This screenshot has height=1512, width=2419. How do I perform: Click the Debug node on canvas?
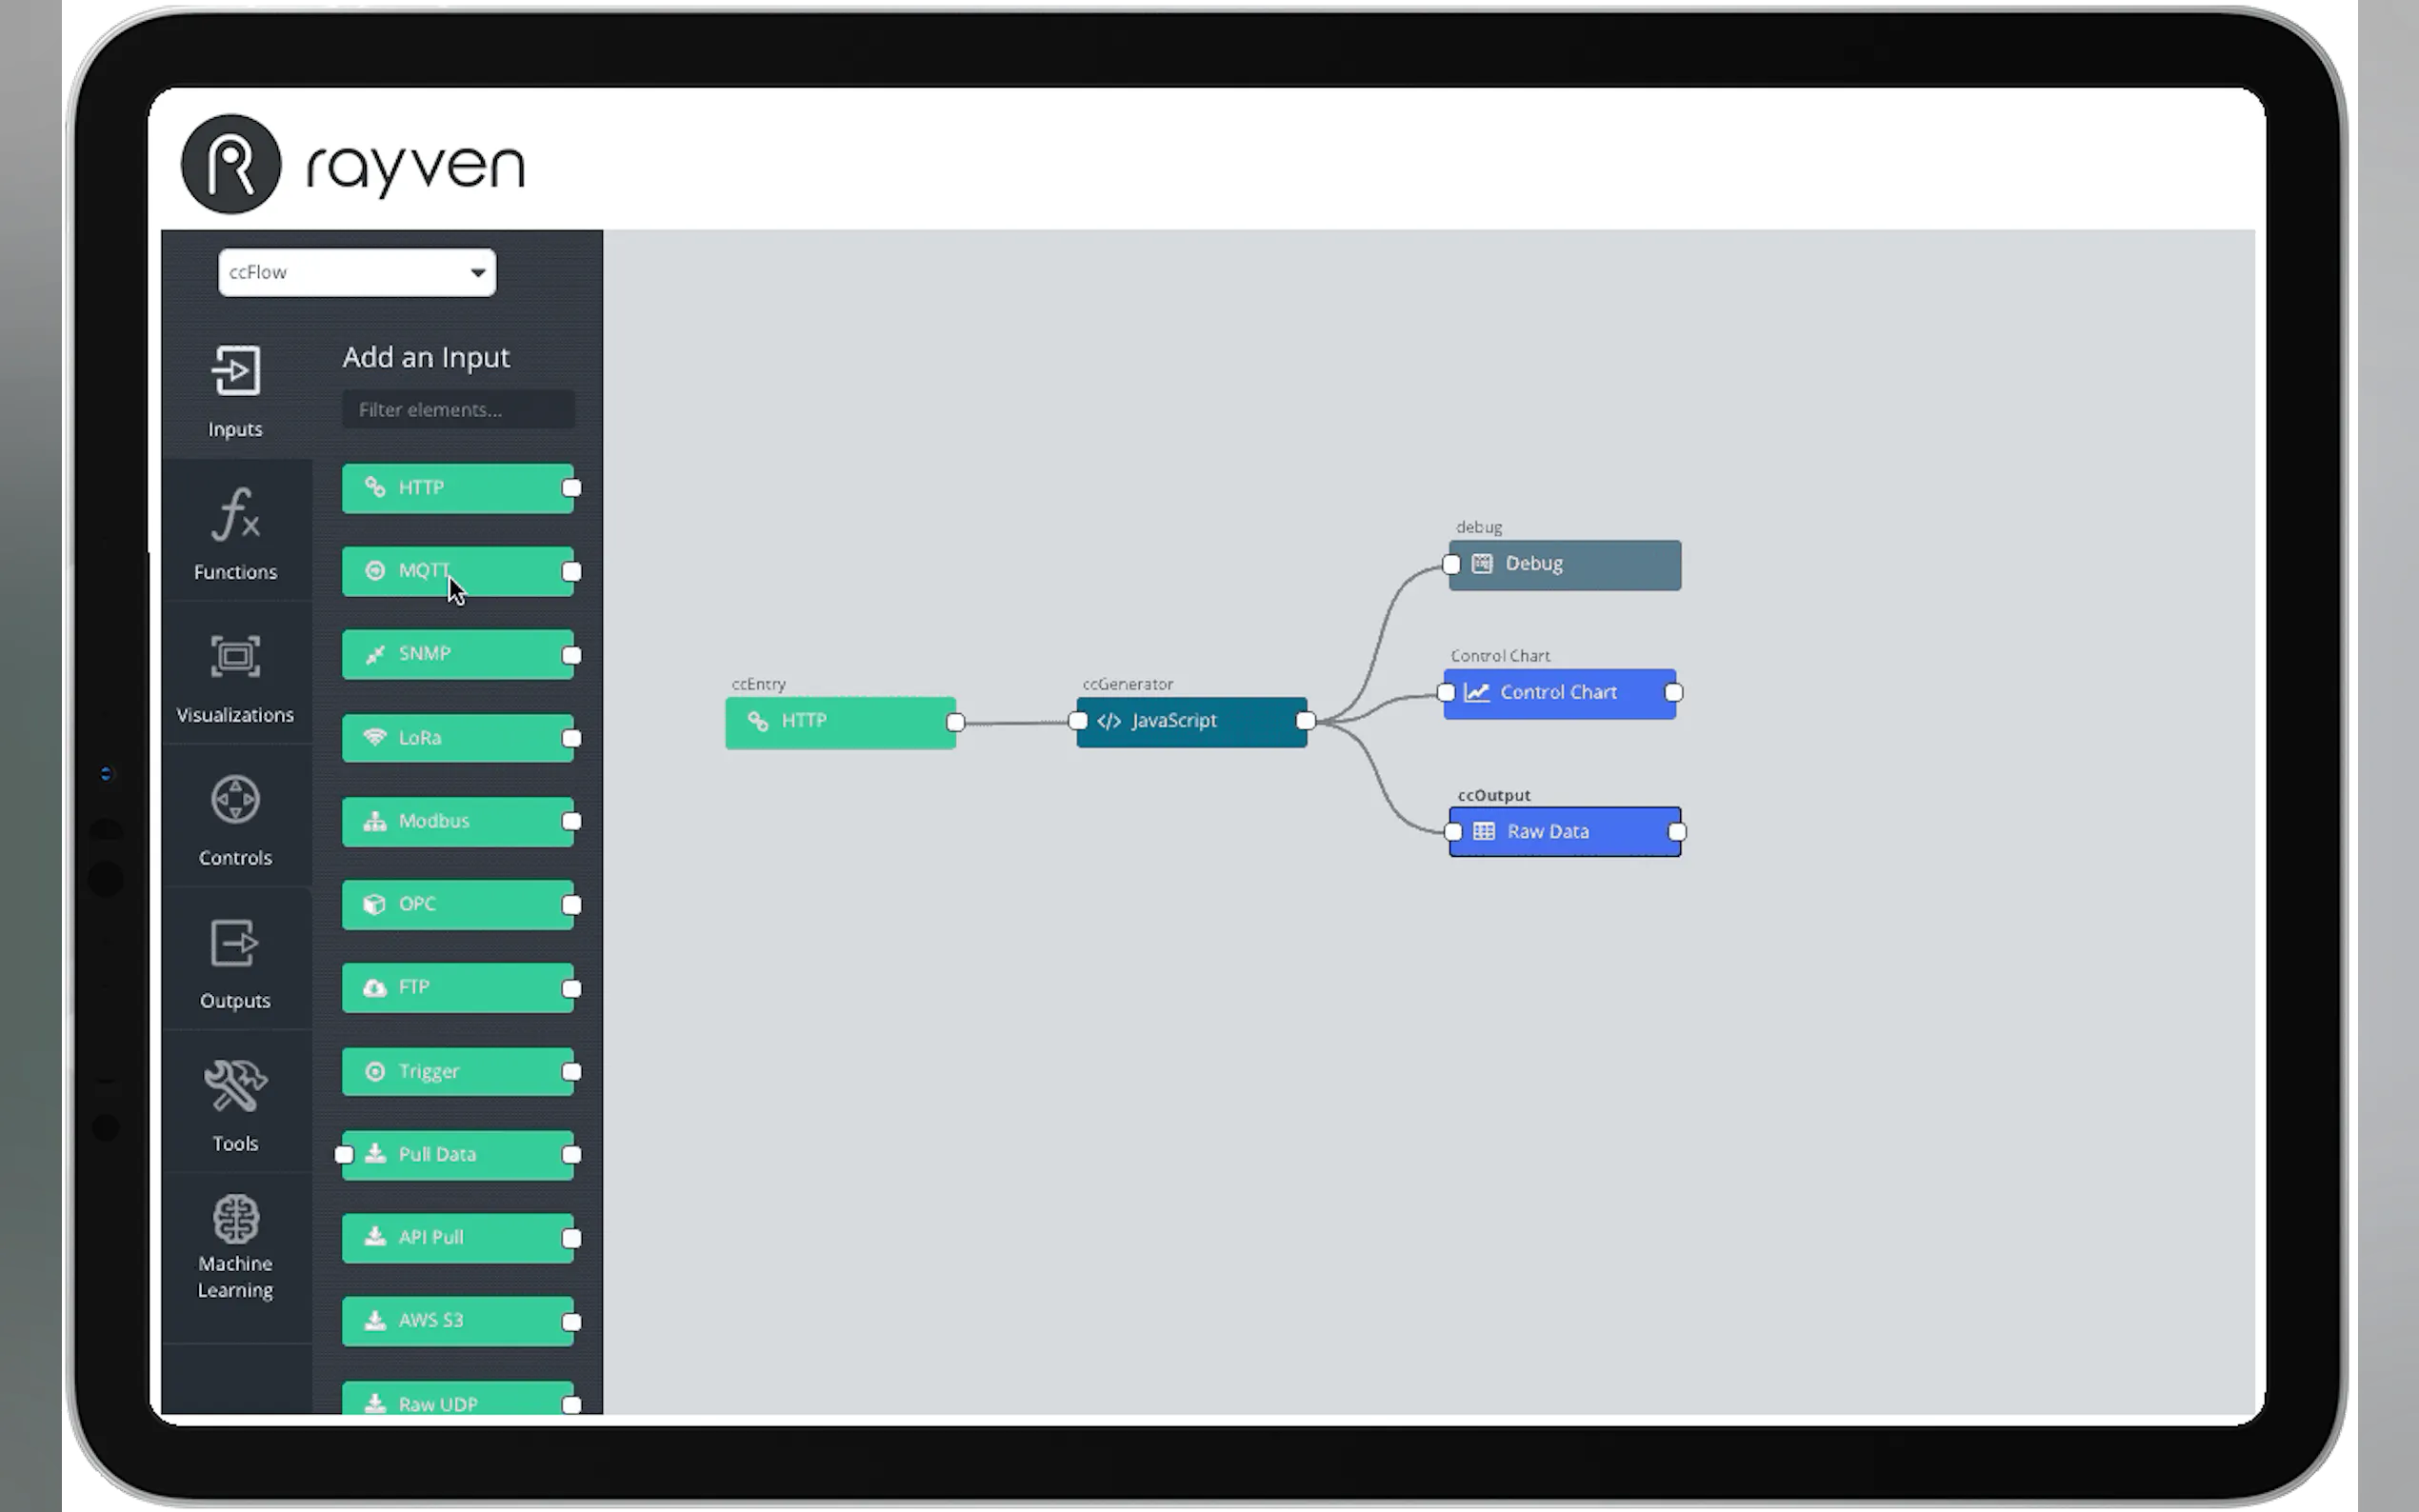click(x=1565, y=564)
